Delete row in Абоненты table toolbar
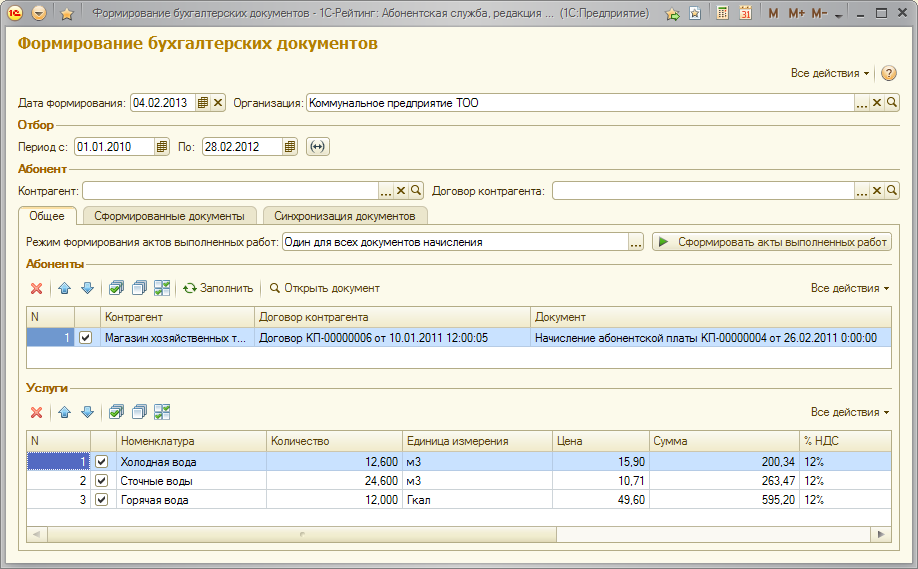The width and height of the screenshot is (918, 569). [x=37, y=288]
